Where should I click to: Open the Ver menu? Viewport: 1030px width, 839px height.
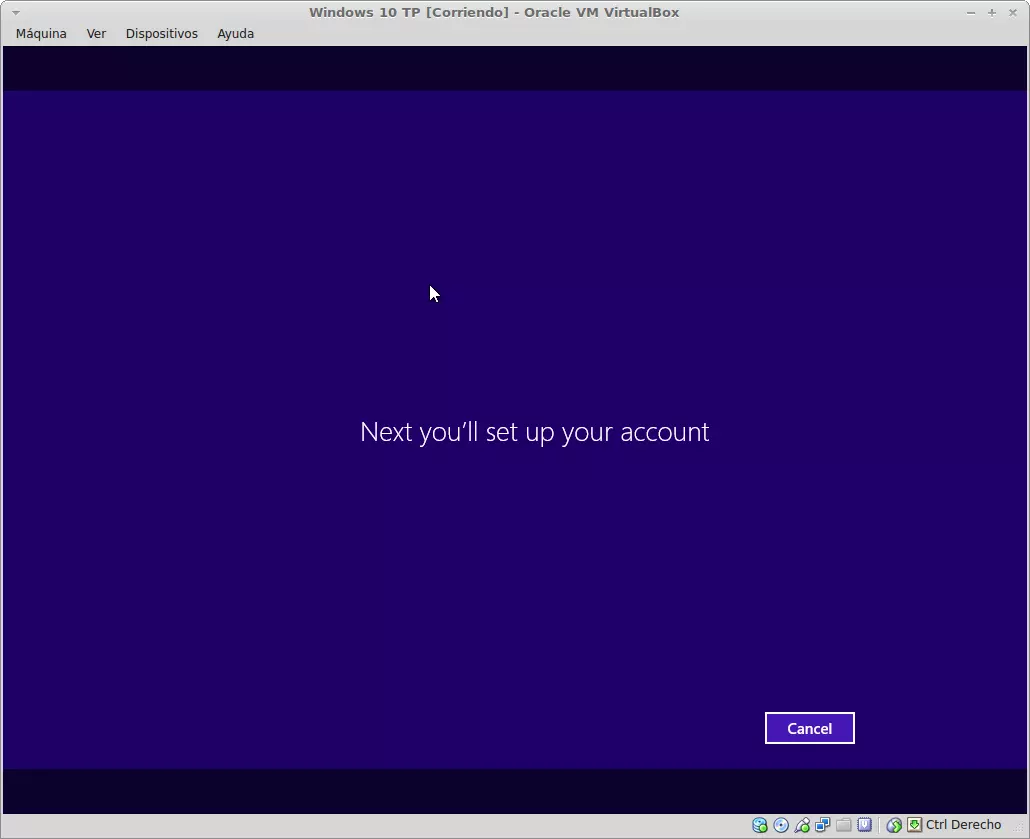point(96,33)
